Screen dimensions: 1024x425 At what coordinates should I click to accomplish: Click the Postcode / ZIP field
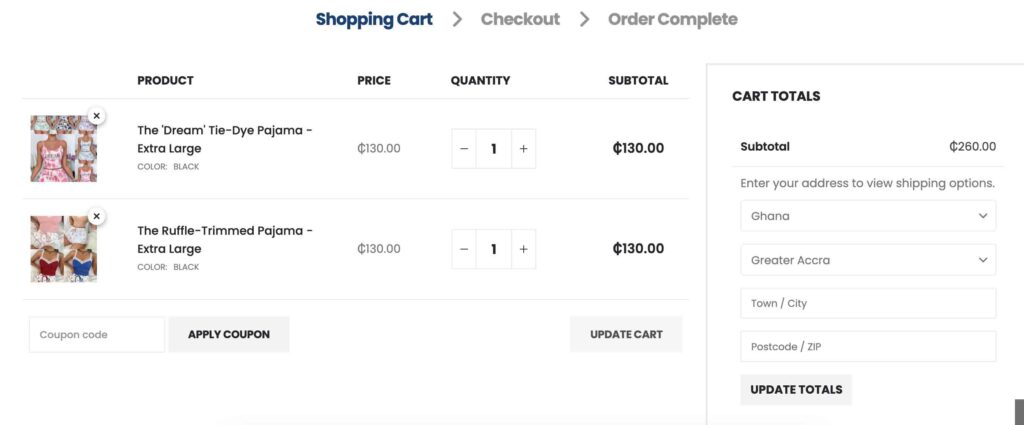(x=868, y=347)
